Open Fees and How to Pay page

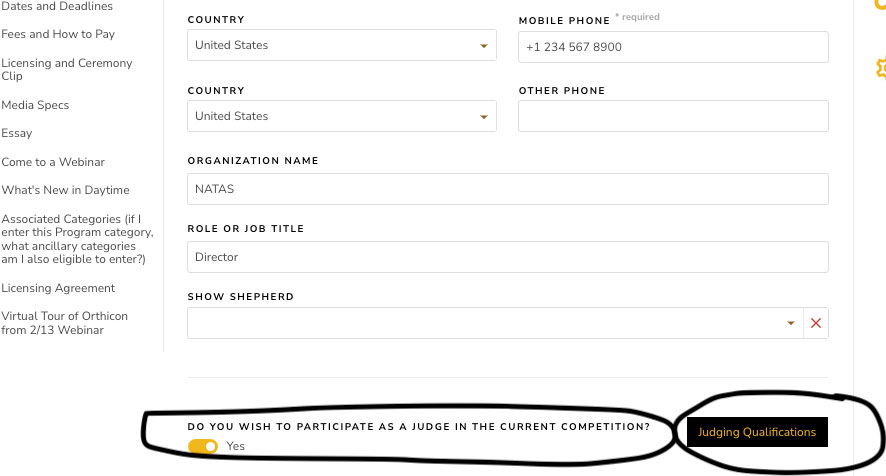[x=58, y=34]
